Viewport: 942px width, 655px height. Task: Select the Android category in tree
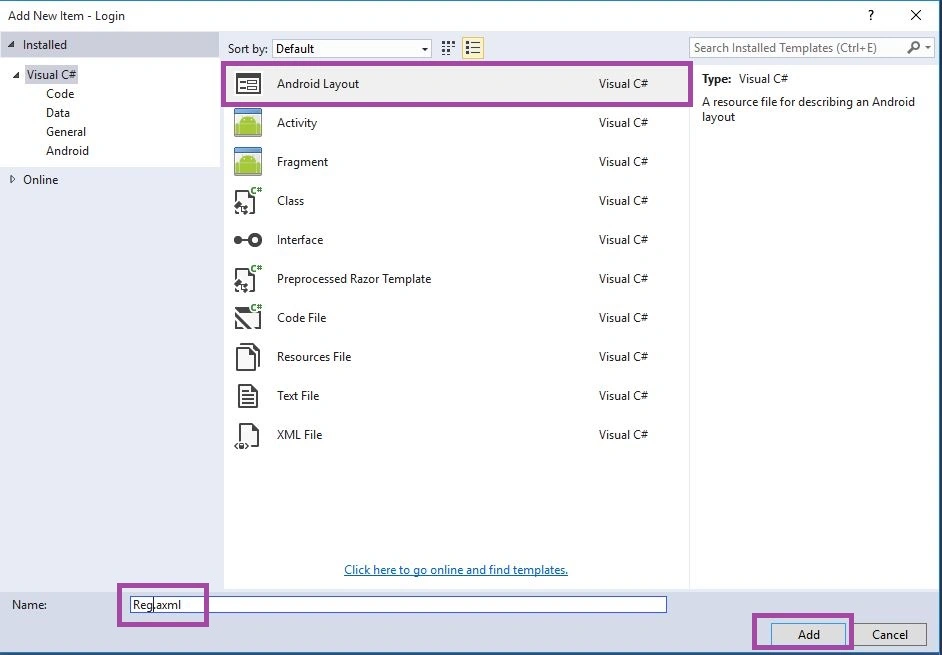pos(67,151)
